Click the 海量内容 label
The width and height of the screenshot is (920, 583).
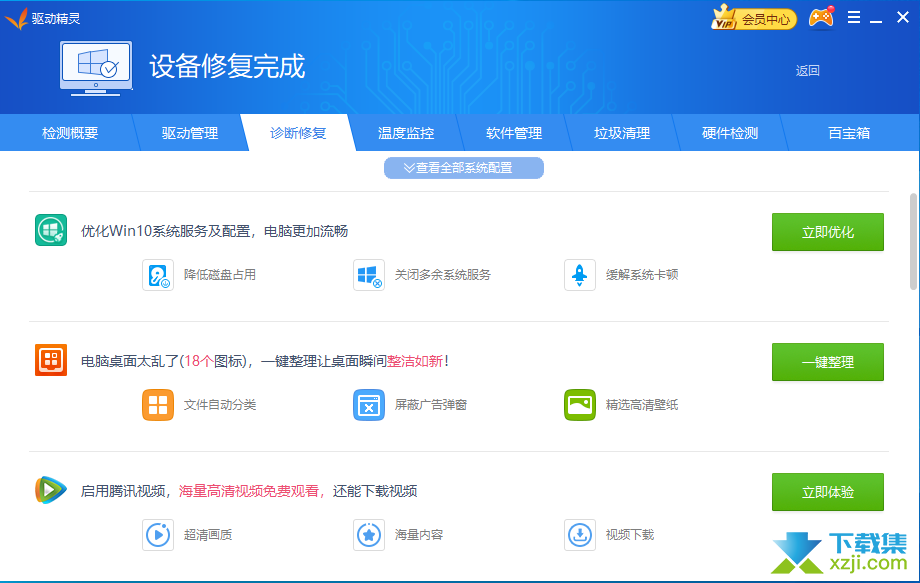[x=418, y=535]
